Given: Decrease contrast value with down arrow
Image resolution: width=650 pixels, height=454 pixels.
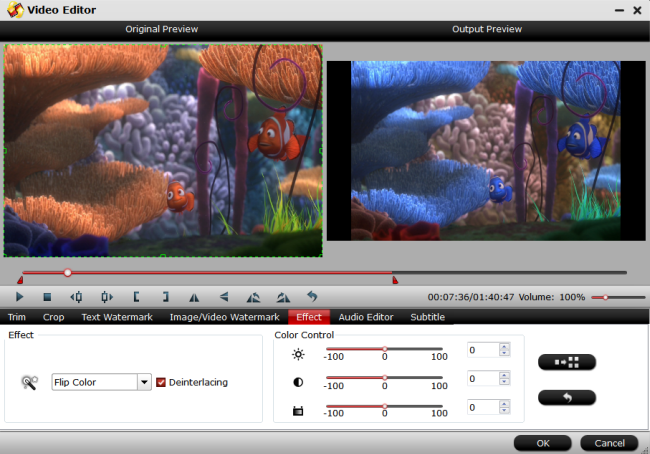Looking at the screenshot, I should (x=504, y=382).
